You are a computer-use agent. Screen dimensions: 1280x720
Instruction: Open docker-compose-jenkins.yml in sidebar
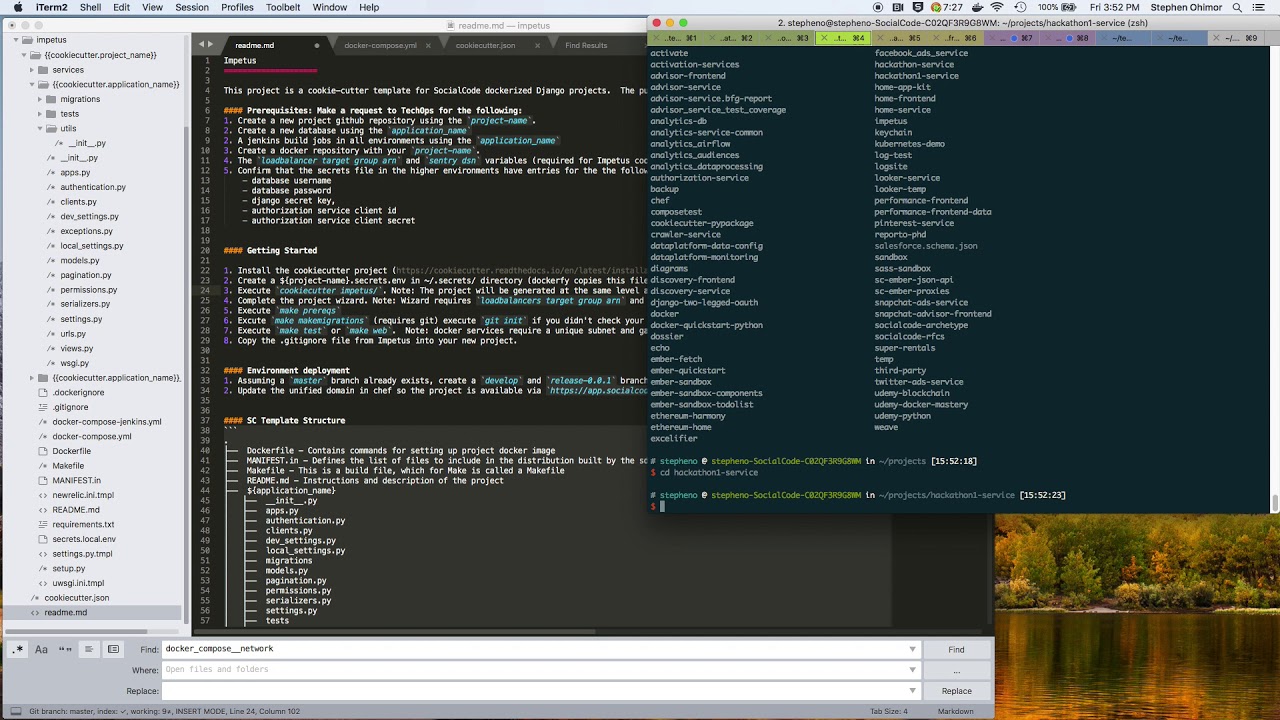(x=106, y=422)
